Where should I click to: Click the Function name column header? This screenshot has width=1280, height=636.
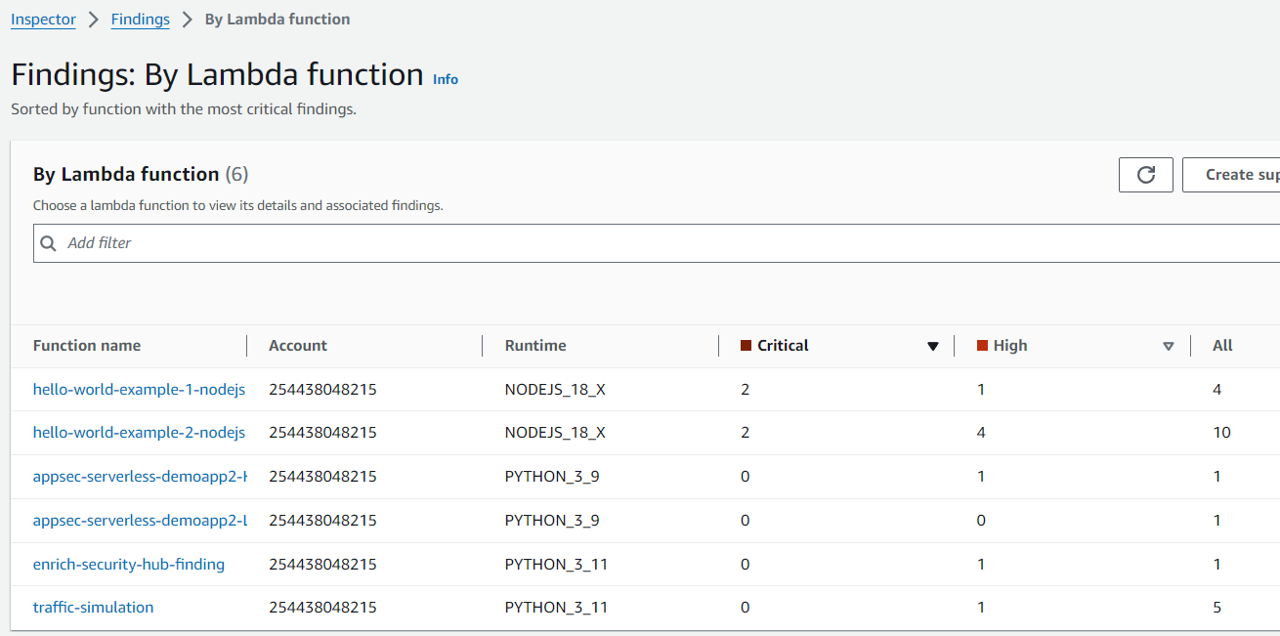pos(87,345)
